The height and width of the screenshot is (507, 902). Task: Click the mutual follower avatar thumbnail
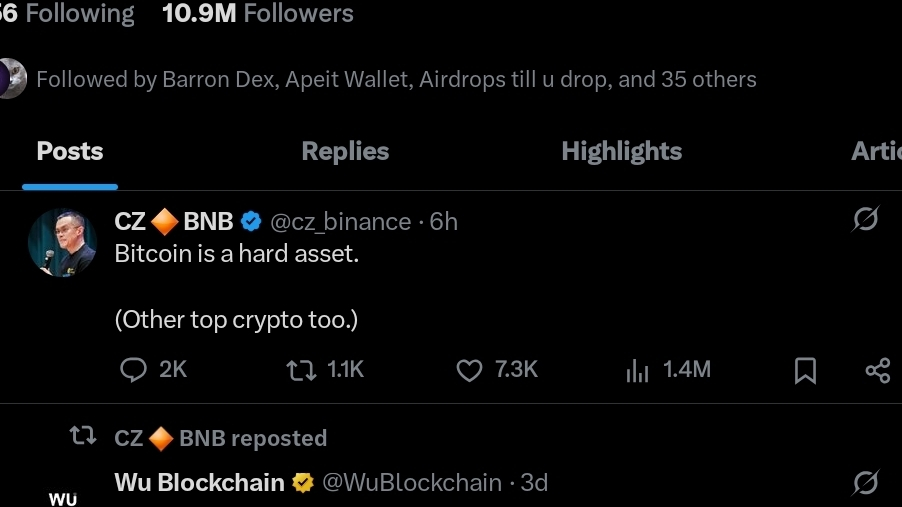click(x=13, y=78)
